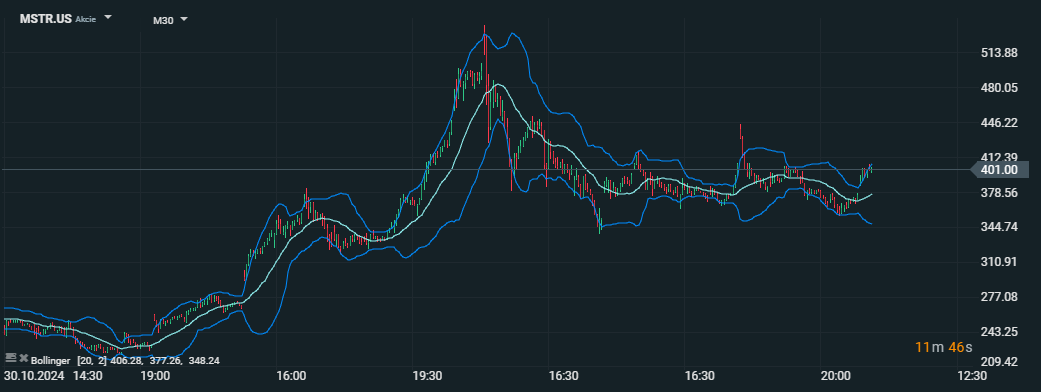
Task: Click the Bollinger indicator name label
Action: 50,360
